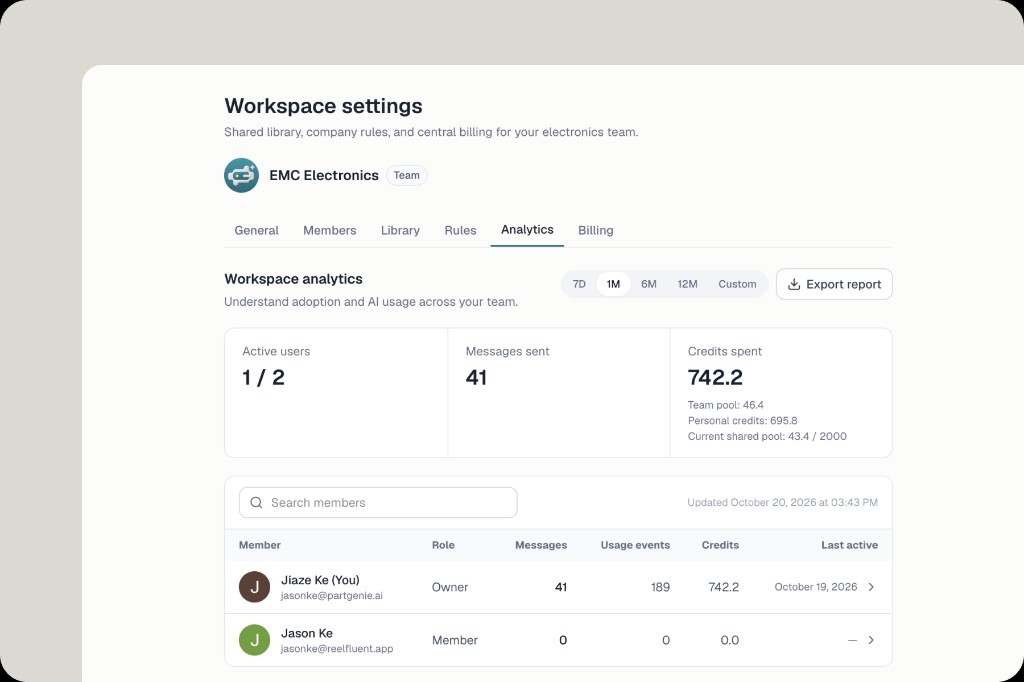Click the Credits spent 742.2 value
The image size is (1024, 682).
coord(715,378)
